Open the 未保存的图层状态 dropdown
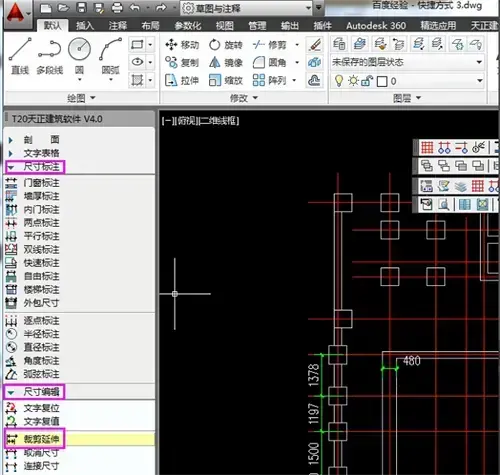The image size is (500, 475). click(x=407, y=62)
